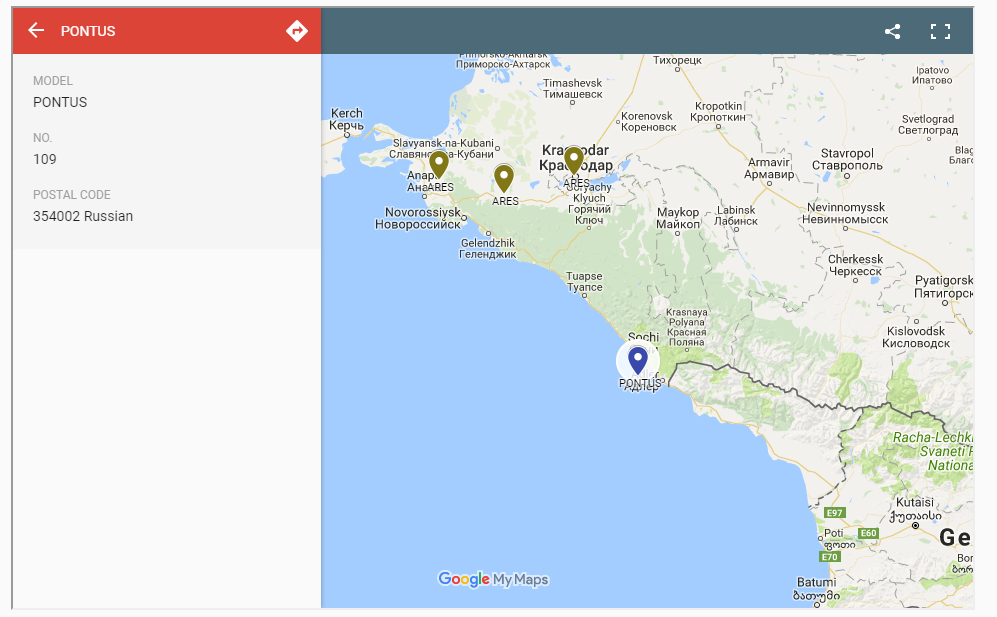Click the Stavropol city label
The height and width of the screenshot is (617, 997).
[x=847, y=159]
